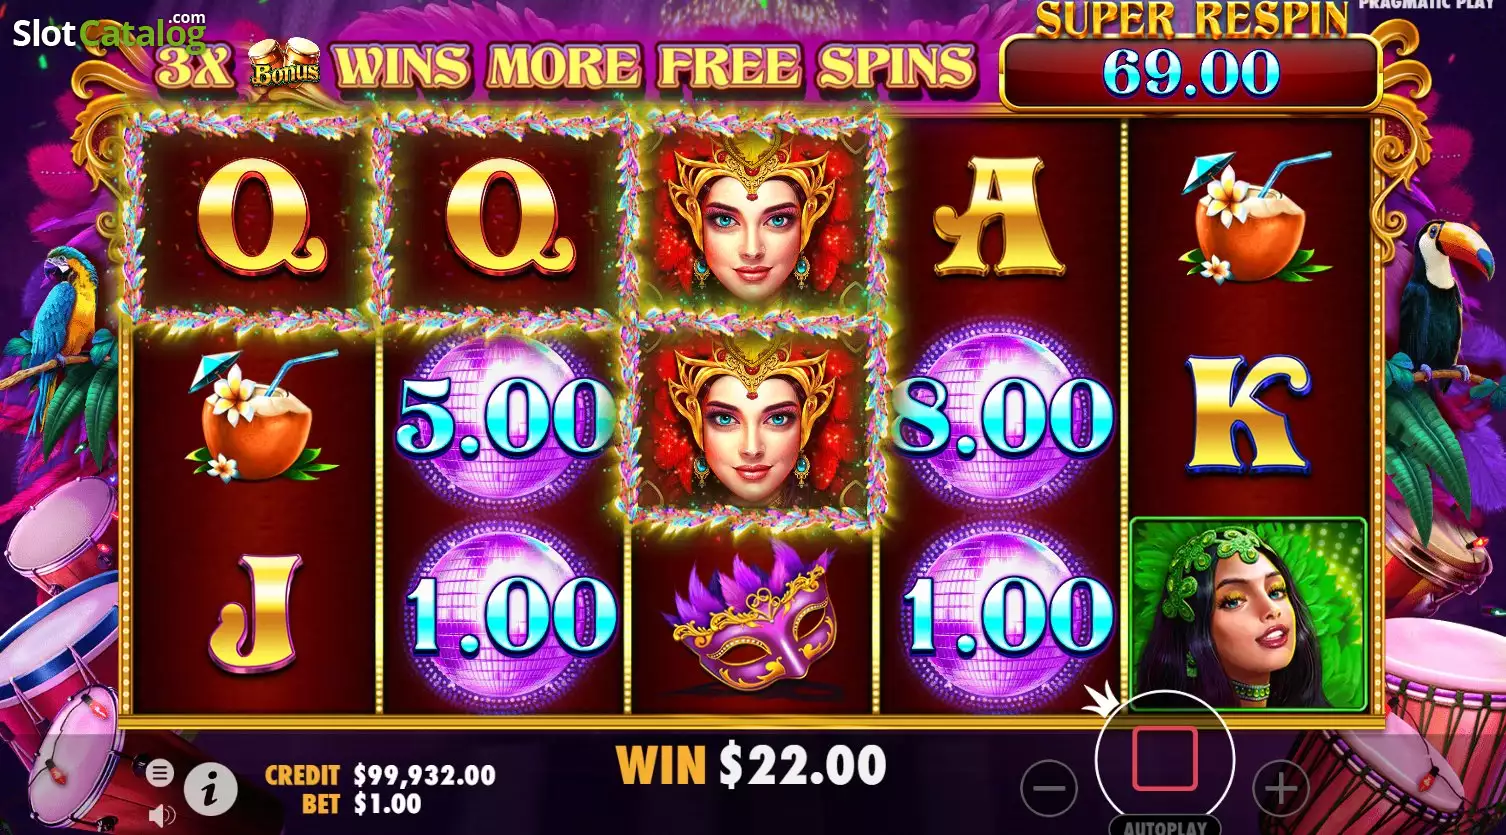Open the game info button

[210, 791]
